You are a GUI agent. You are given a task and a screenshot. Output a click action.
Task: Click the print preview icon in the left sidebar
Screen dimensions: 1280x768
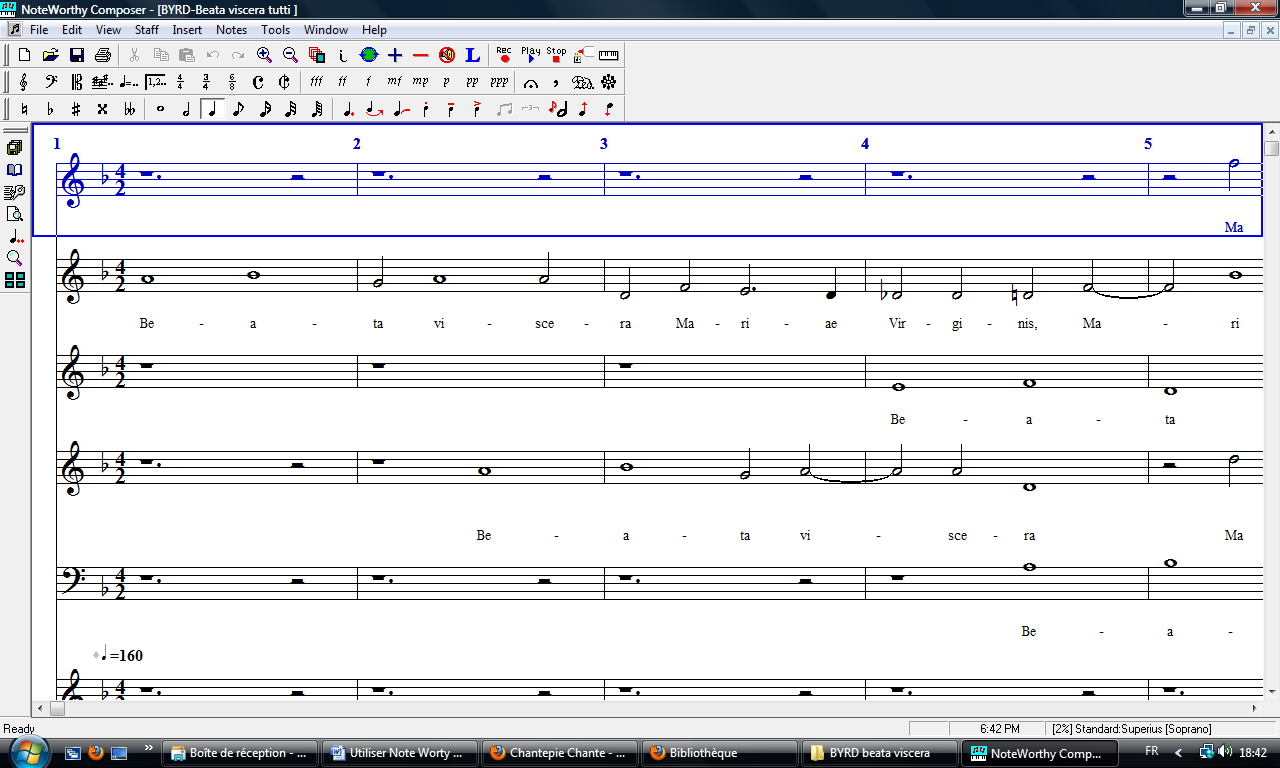tap(15, 214)
